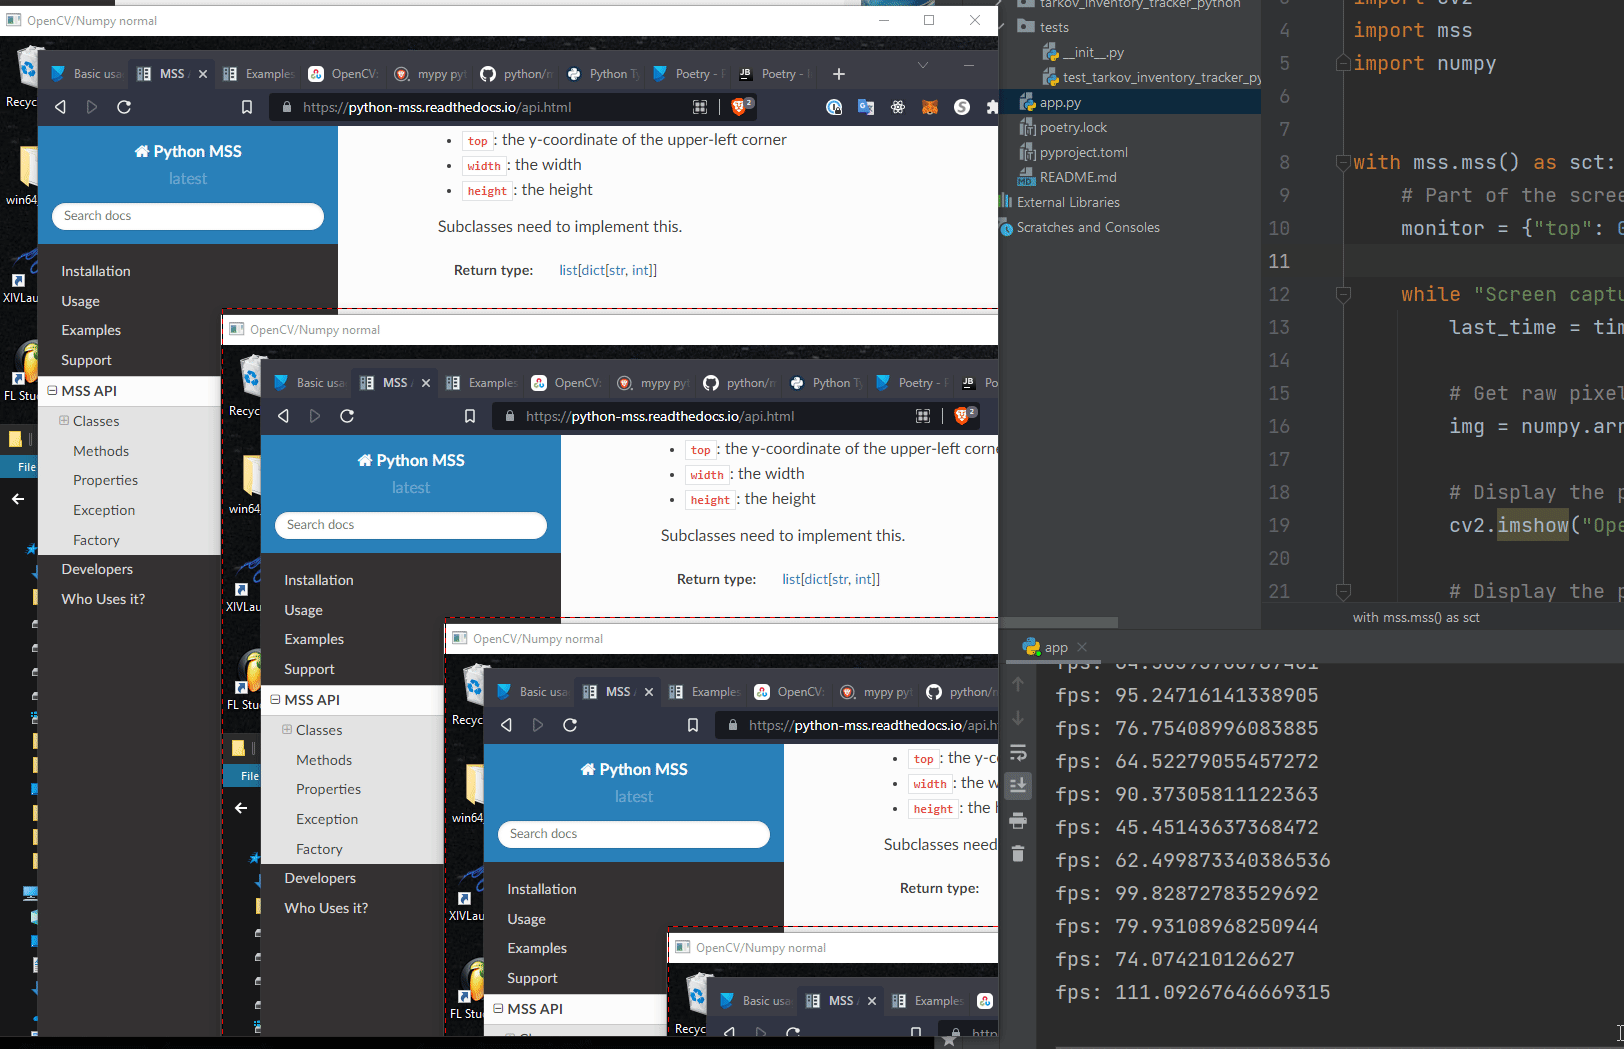Click Search docs field in outermost docs page

click(x=188, y=216)
